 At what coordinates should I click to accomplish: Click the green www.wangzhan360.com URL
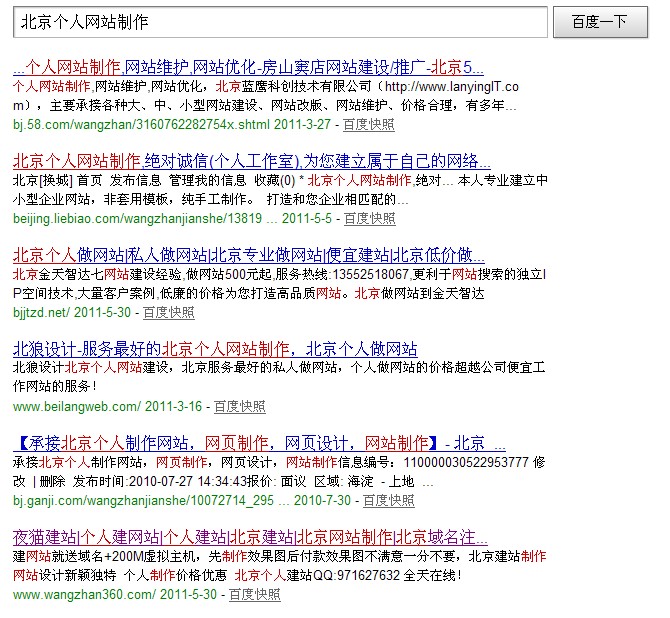pos(84,594)
